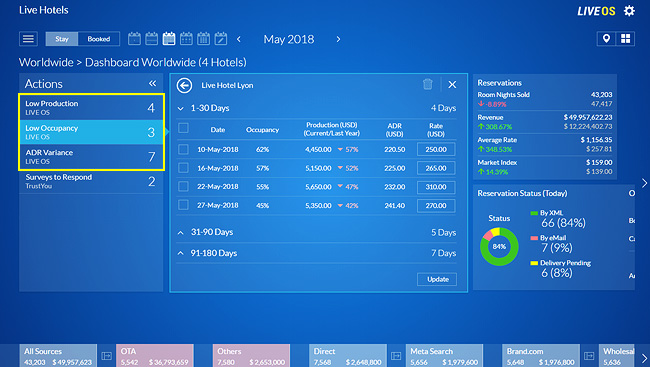Select Low Production action

coord(91,107)
